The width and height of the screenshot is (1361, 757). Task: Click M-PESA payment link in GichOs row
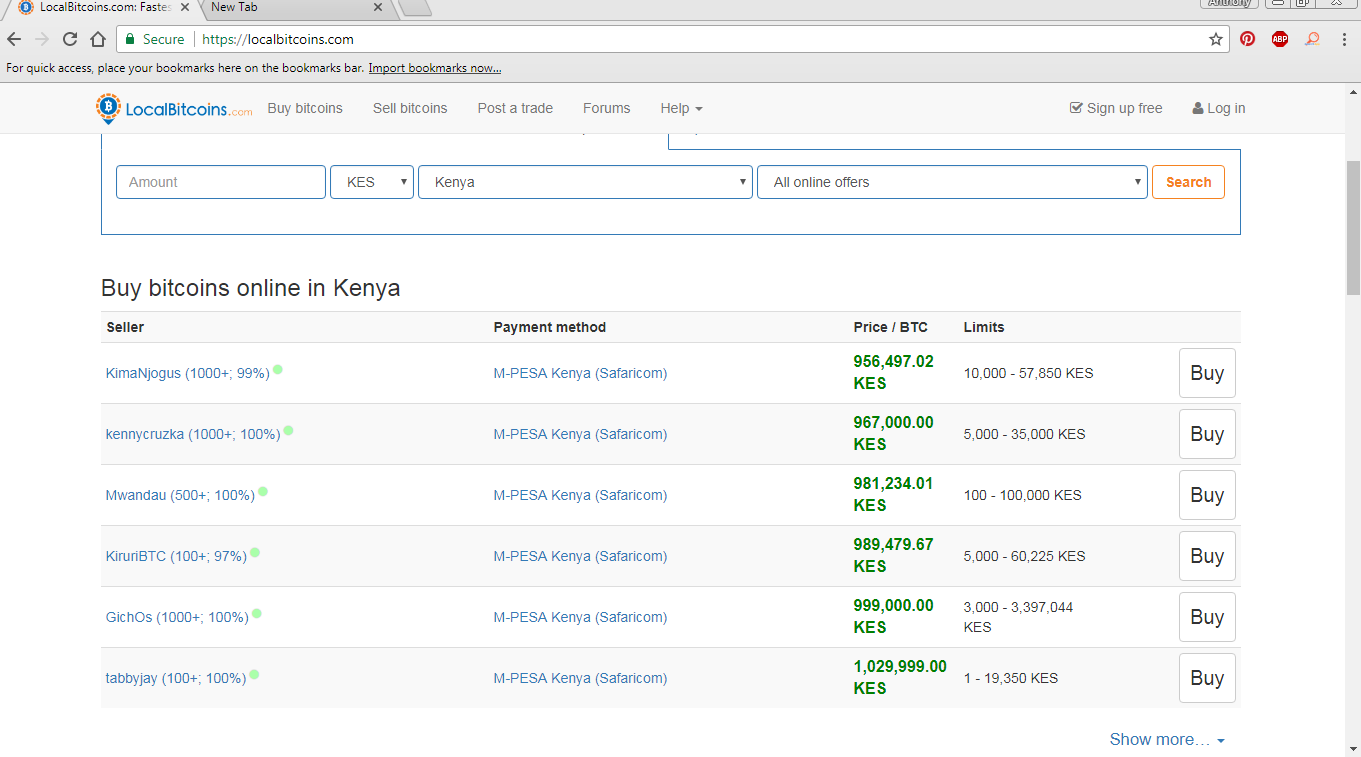tap(580, 617)
